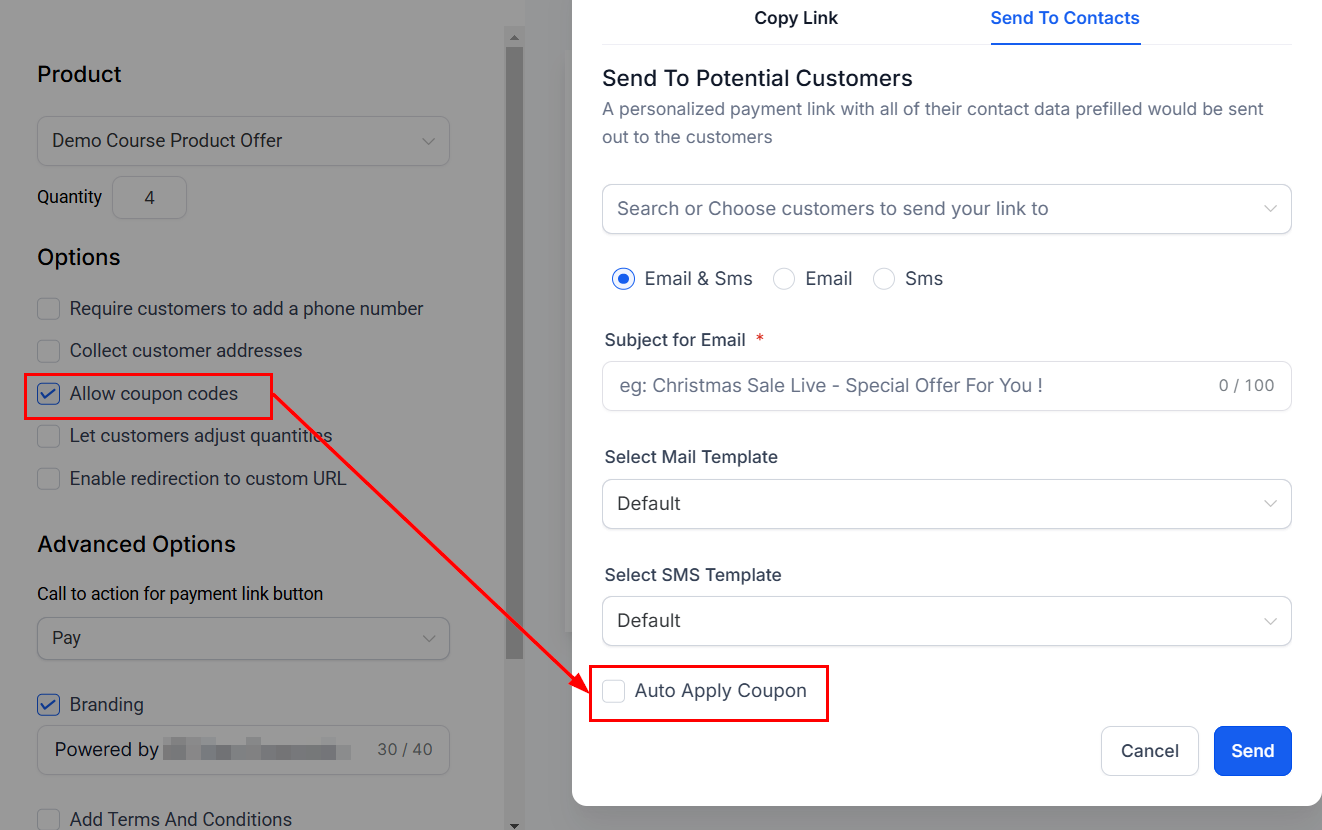Click the customer search dropdown chevron
The width and height of the screenshot is (1322, 830).
1270,209
